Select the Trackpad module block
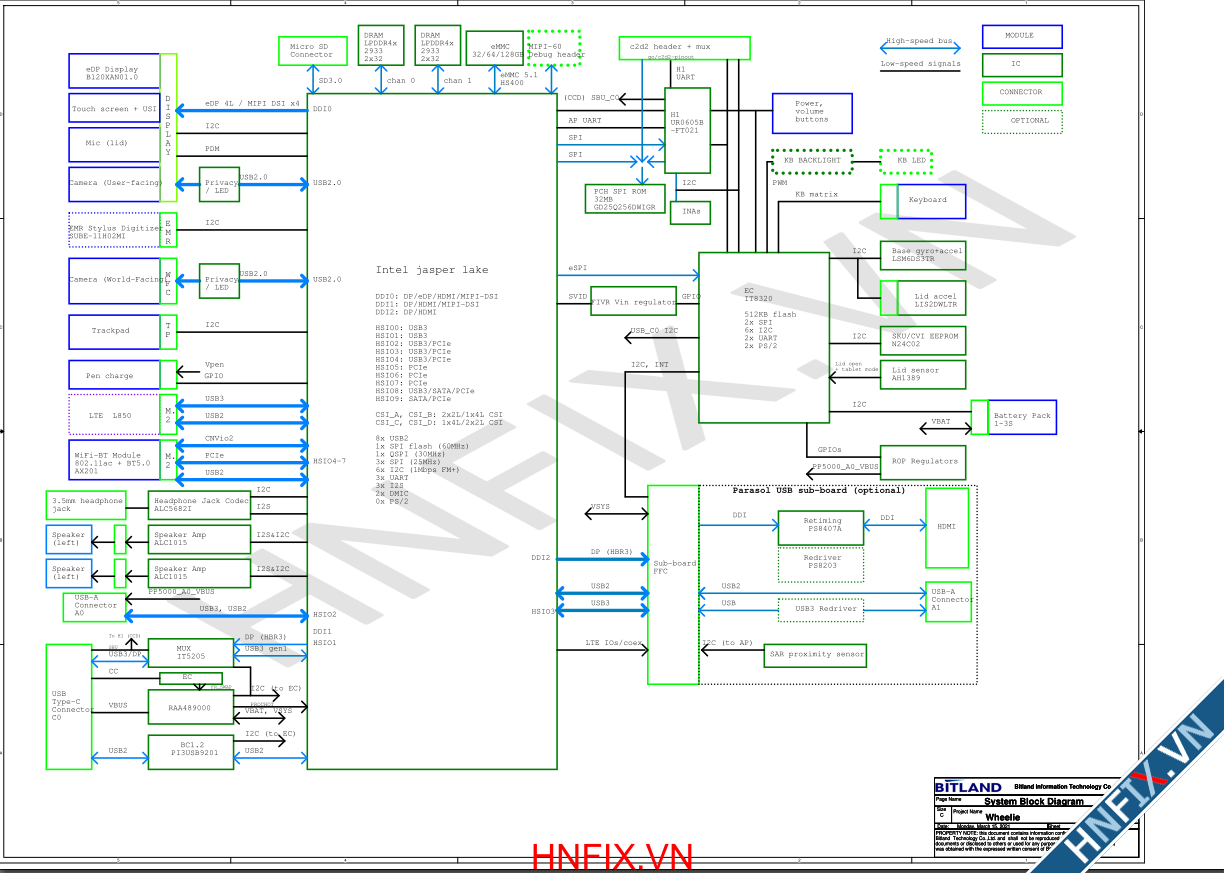 (x=113, y=331)
